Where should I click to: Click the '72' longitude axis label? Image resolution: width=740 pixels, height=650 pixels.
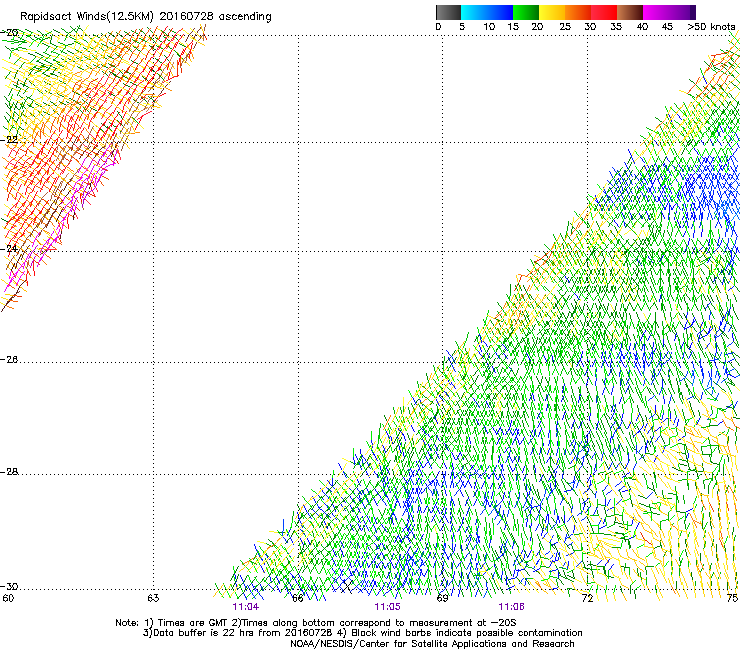[587, 599]
